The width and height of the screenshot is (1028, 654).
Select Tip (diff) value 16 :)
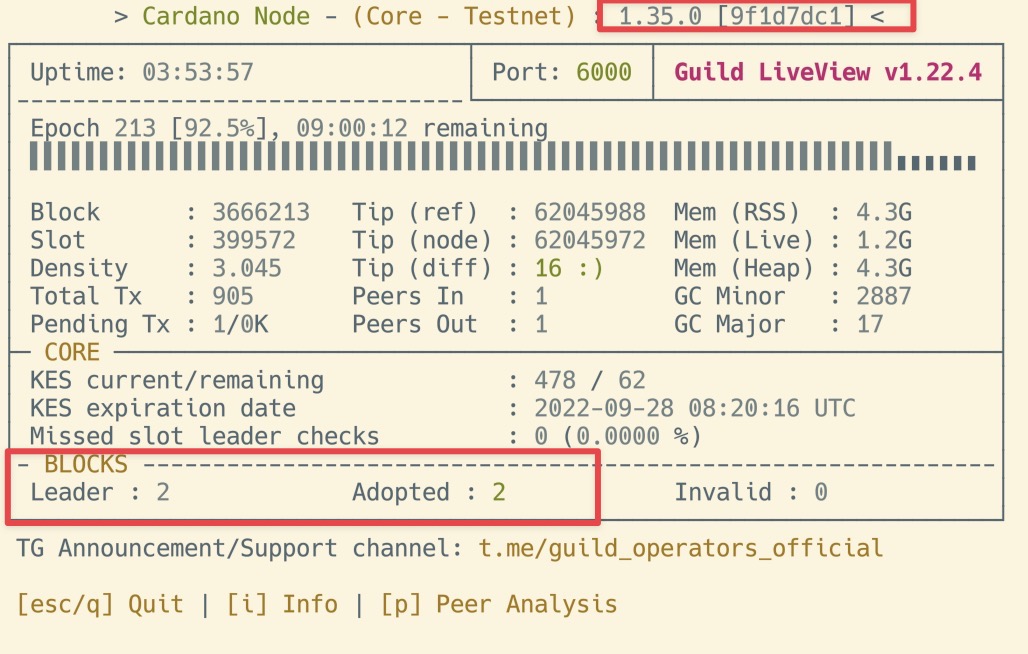click(569, 269)
